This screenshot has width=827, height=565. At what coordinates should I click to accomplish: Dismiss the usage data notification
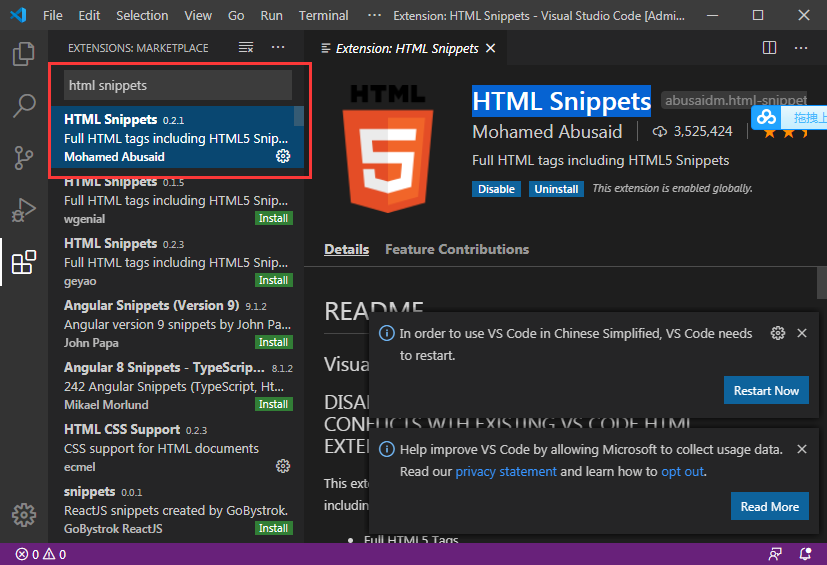point(802,449)
